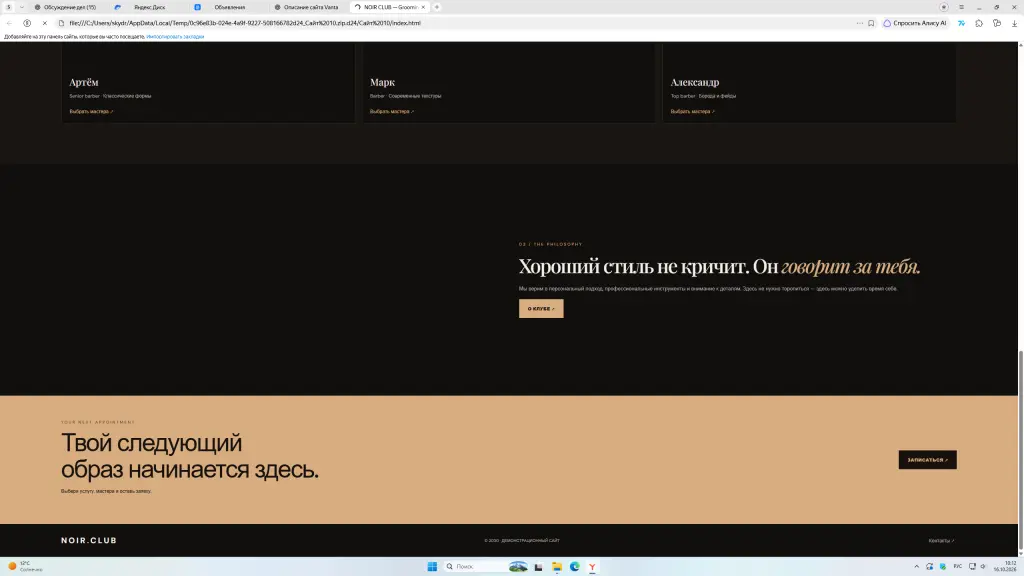The image size is (1024, 576).
Task: Switch input language РУС indicator
Action: 957,566
